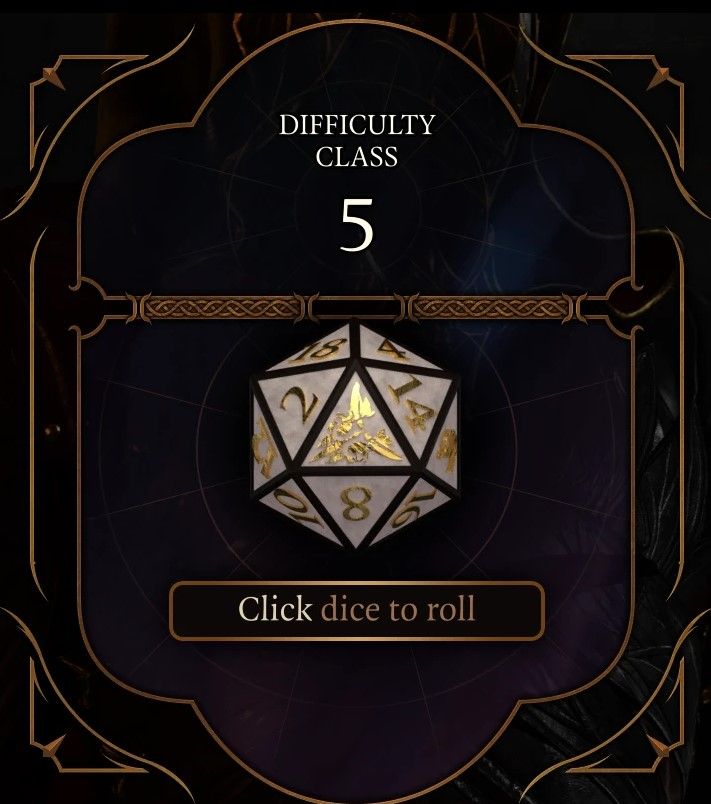The image size is (711, 804).
Task: Click the dark center gap of the divider
Action: tap(355, 308)
